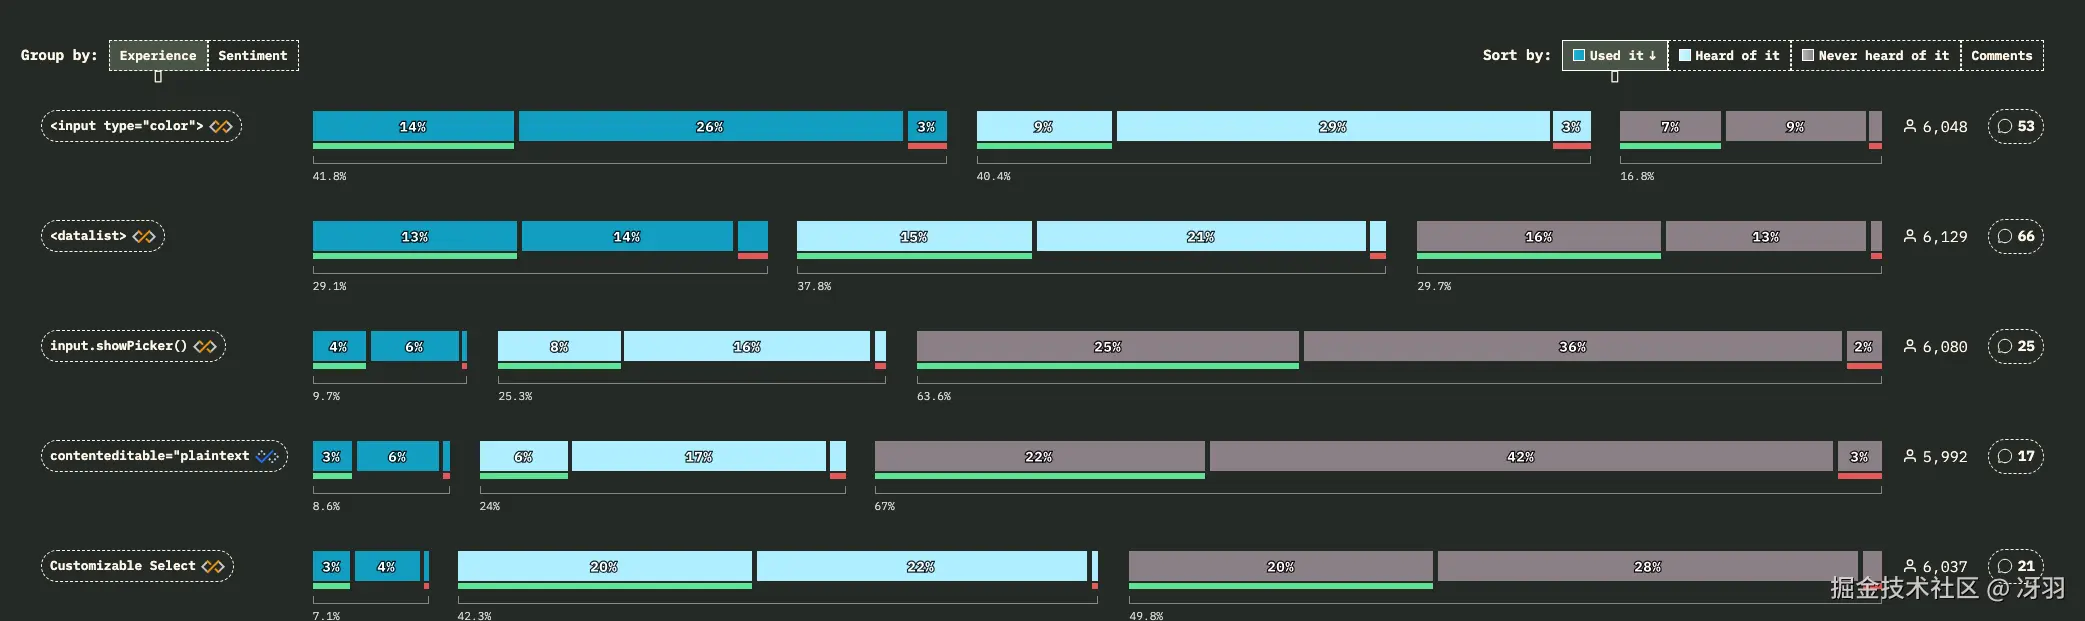Open the 17 comments for contenteditable
2085x621 pixels.
point(2015,456)
